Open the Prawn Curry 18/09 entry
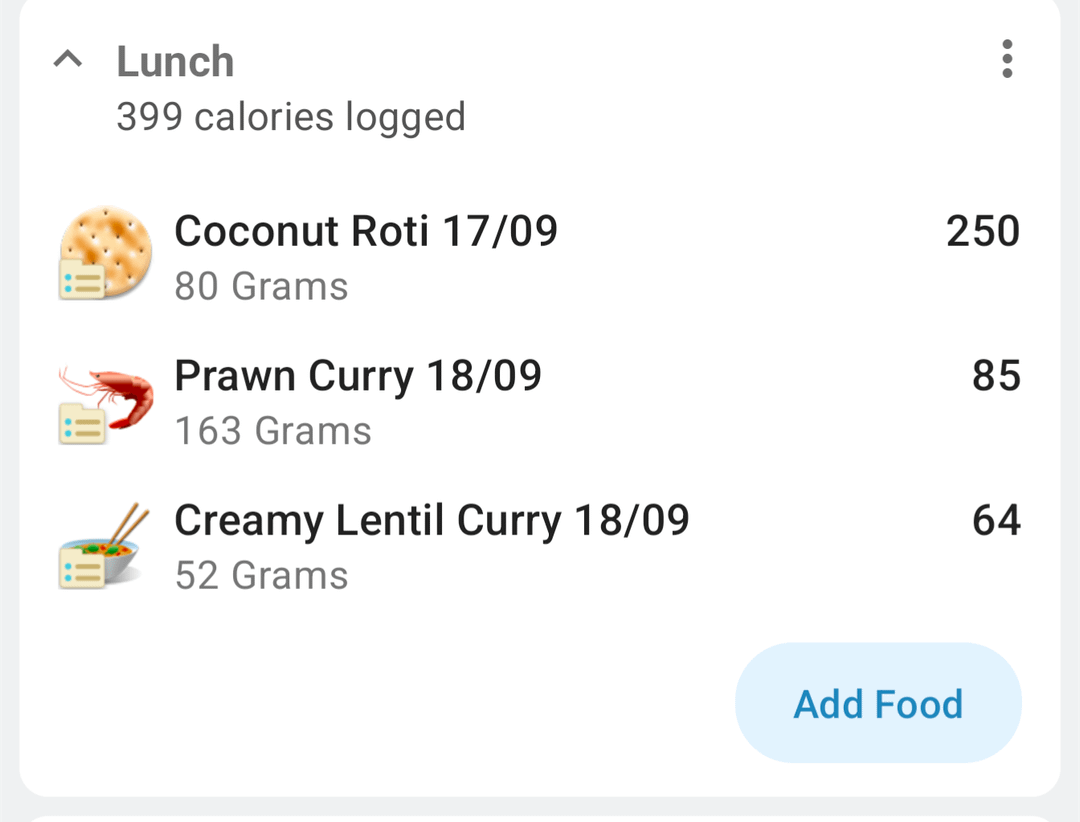Image resolution: width=1080 pixels, height=822 pixels. 357,377
